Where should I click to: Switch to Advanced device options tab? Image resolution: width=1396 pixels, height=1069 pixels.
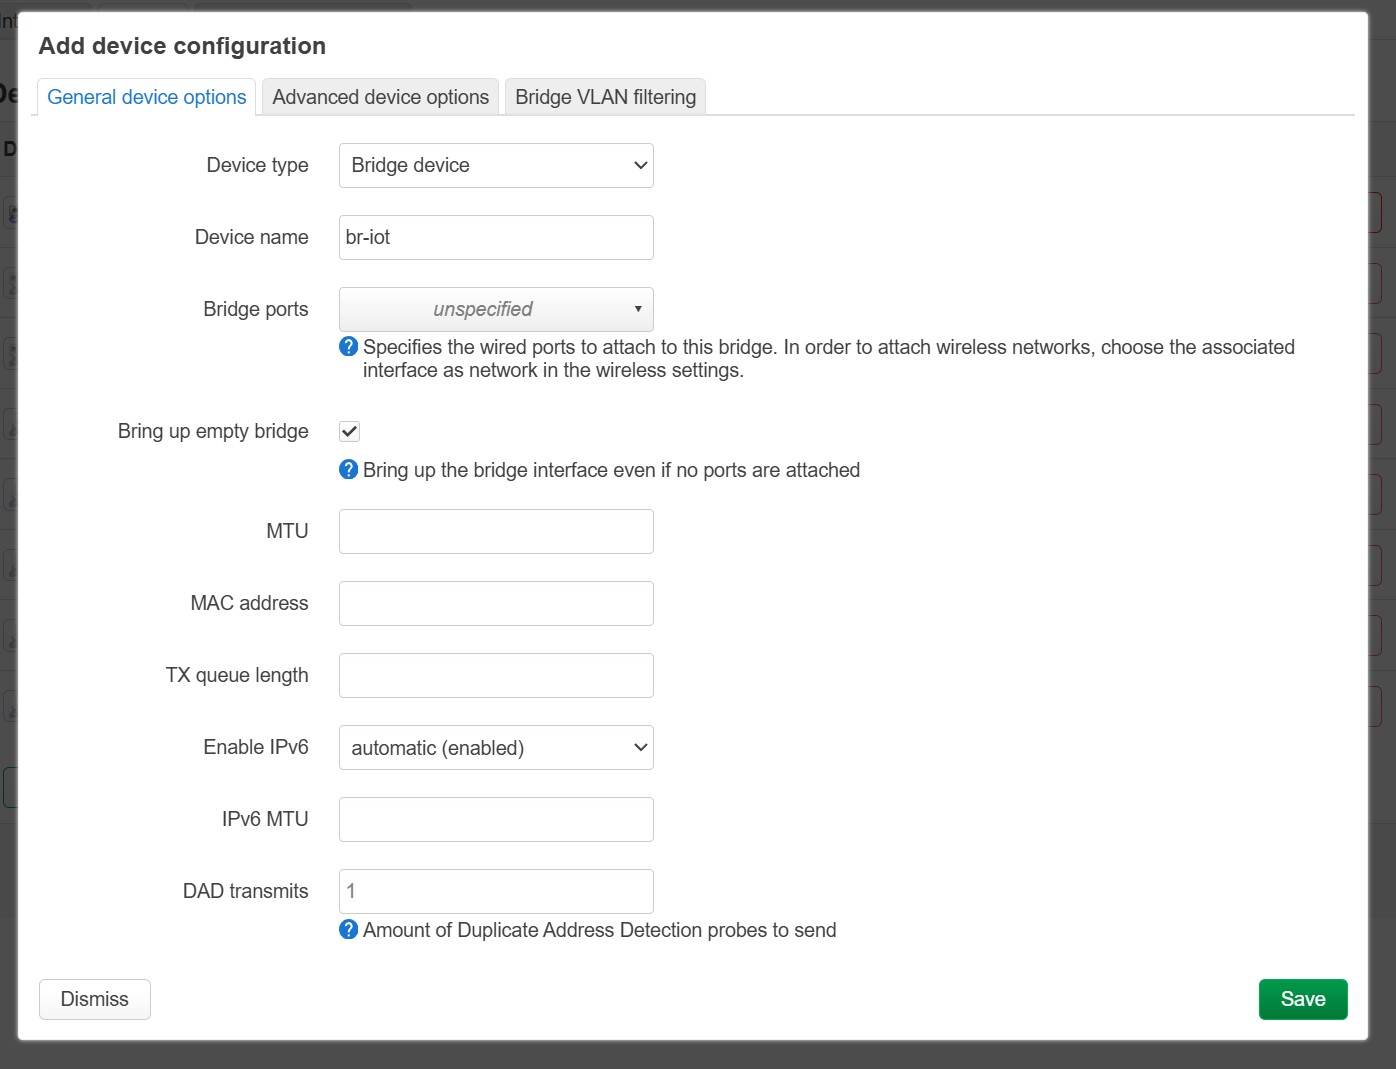[x=380, y=97]
